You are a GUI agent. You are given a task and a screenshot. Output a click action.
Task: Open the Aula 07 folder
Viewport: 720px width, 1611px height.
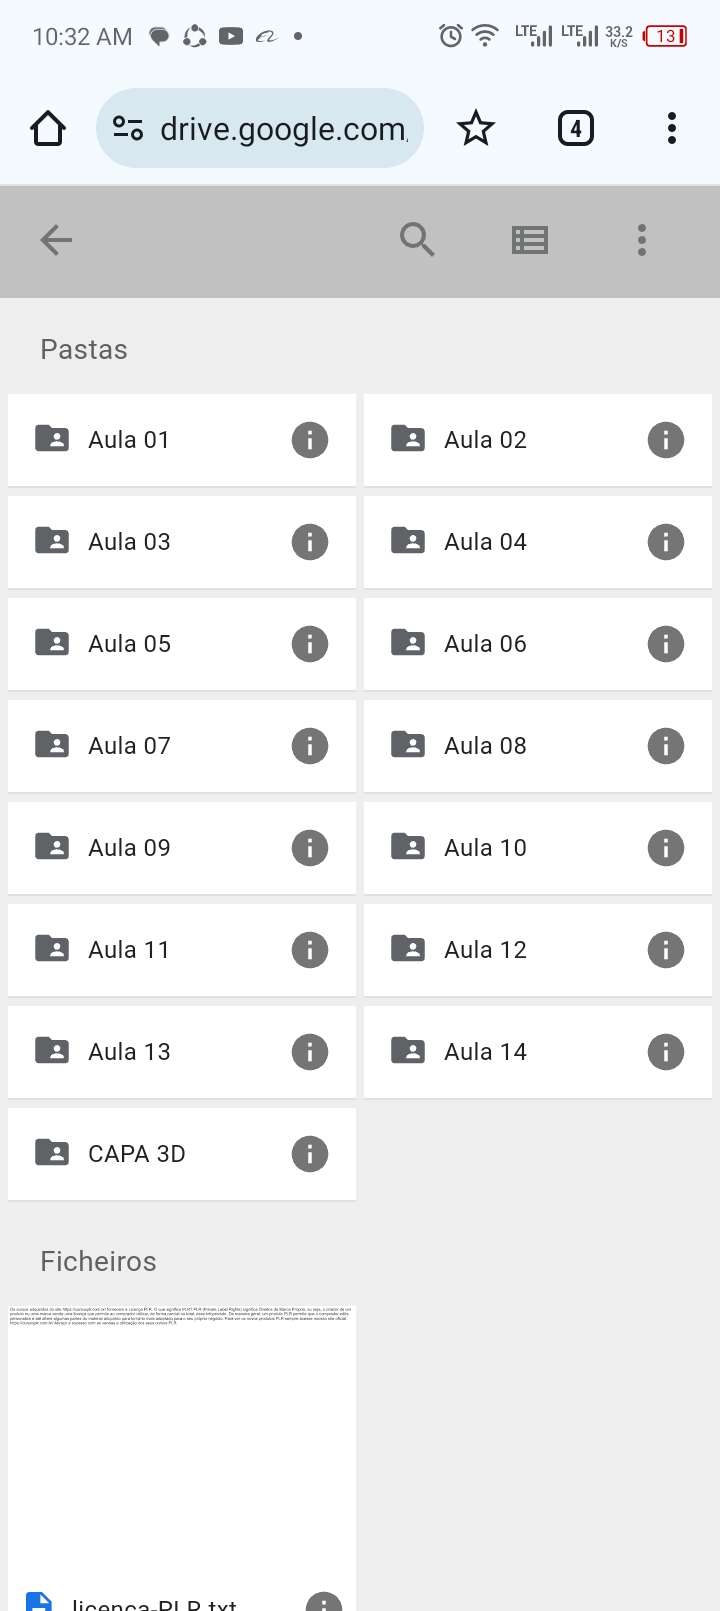pyautogui.click(x=130, y=746)
